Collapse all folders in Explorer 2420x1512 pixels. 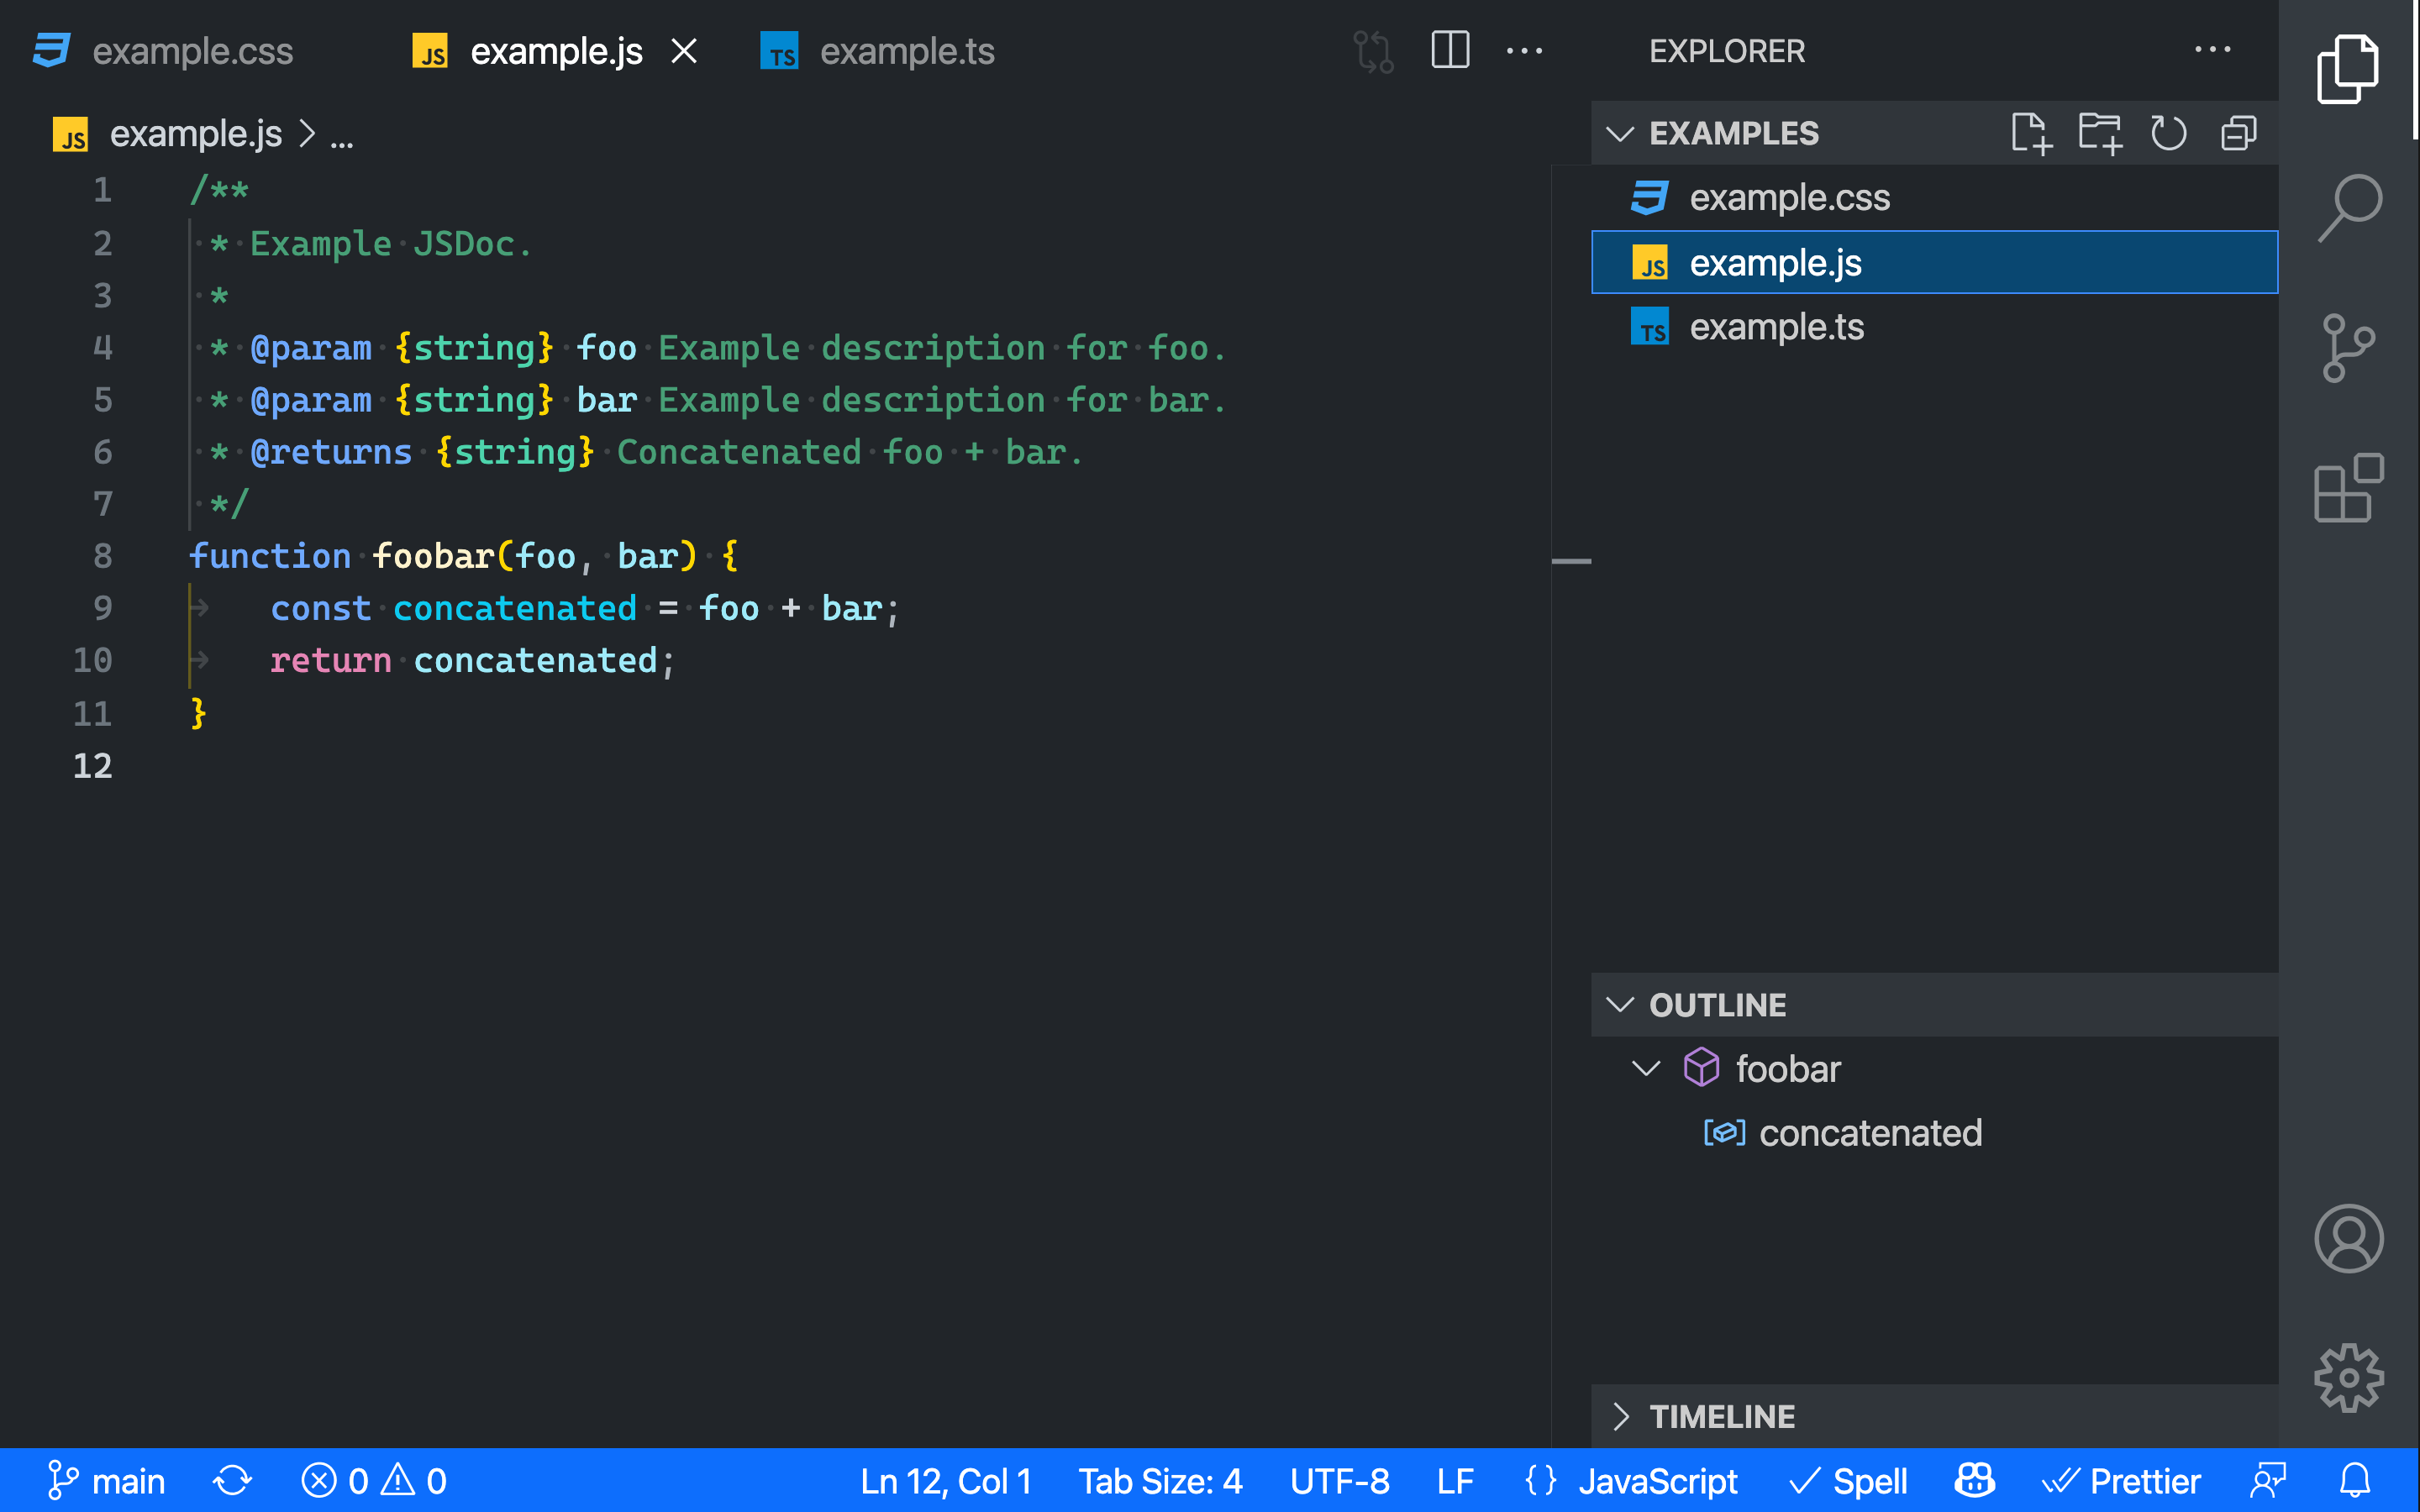[x=2238, y=133]
